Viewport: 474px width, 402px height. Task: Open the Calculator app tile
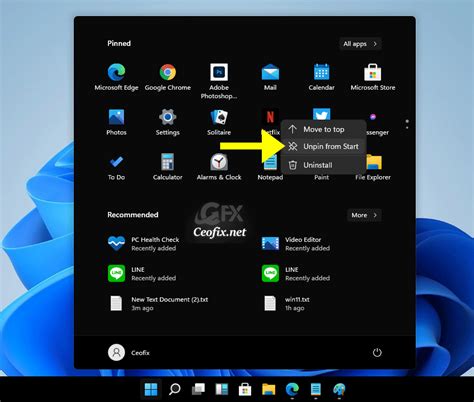(168, 167)
